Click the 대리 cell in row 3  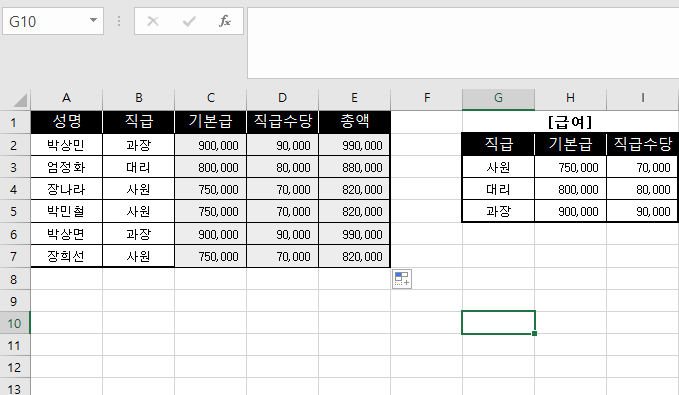139,167
